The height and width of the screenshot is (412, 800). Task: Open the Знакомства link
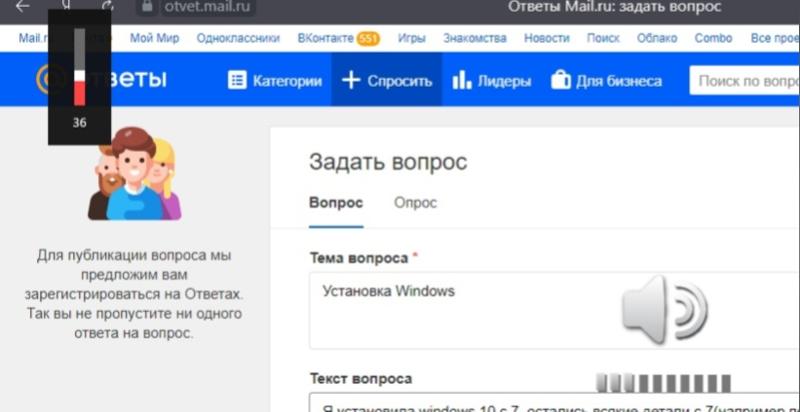click(475, 38)
